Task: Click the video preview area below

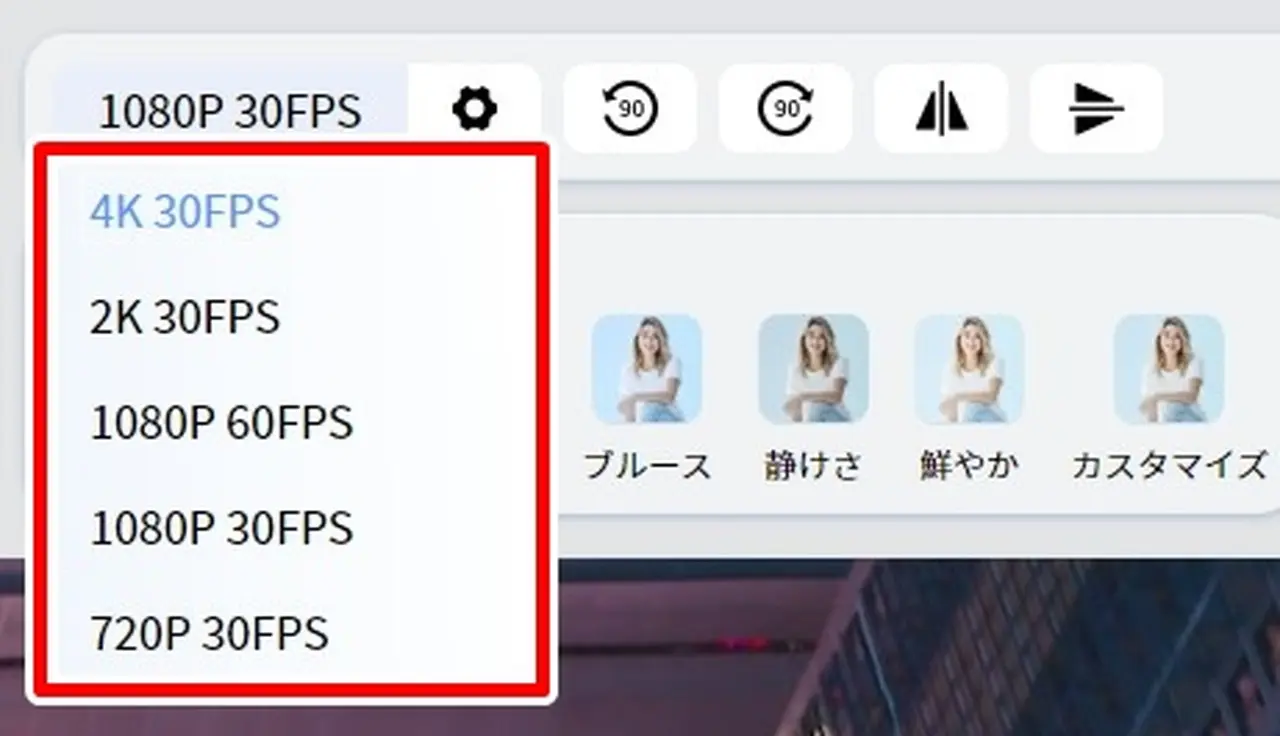Action: [900, 650]
